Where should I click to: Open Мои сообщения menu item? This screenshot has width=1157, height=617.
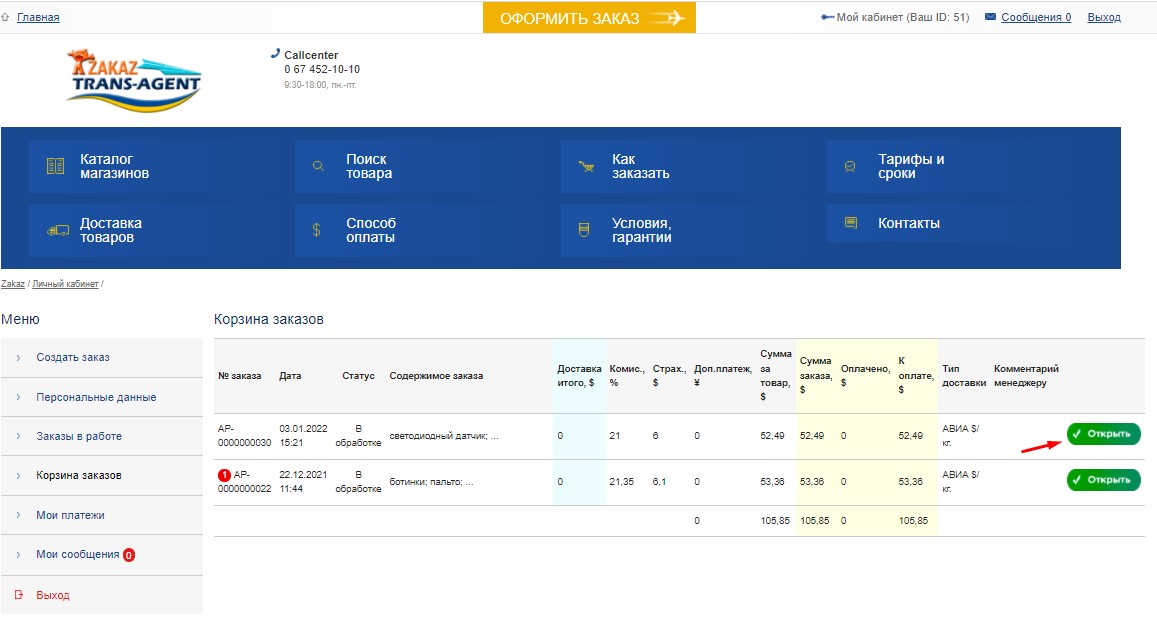[x=77, y=554]
